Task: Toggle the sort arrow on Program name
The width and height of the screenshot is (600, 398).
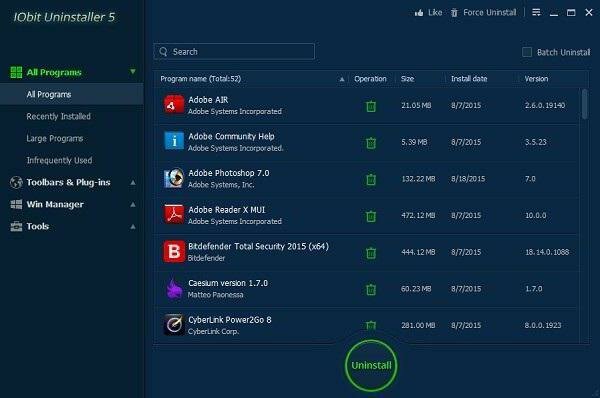Action: [342, 79]
